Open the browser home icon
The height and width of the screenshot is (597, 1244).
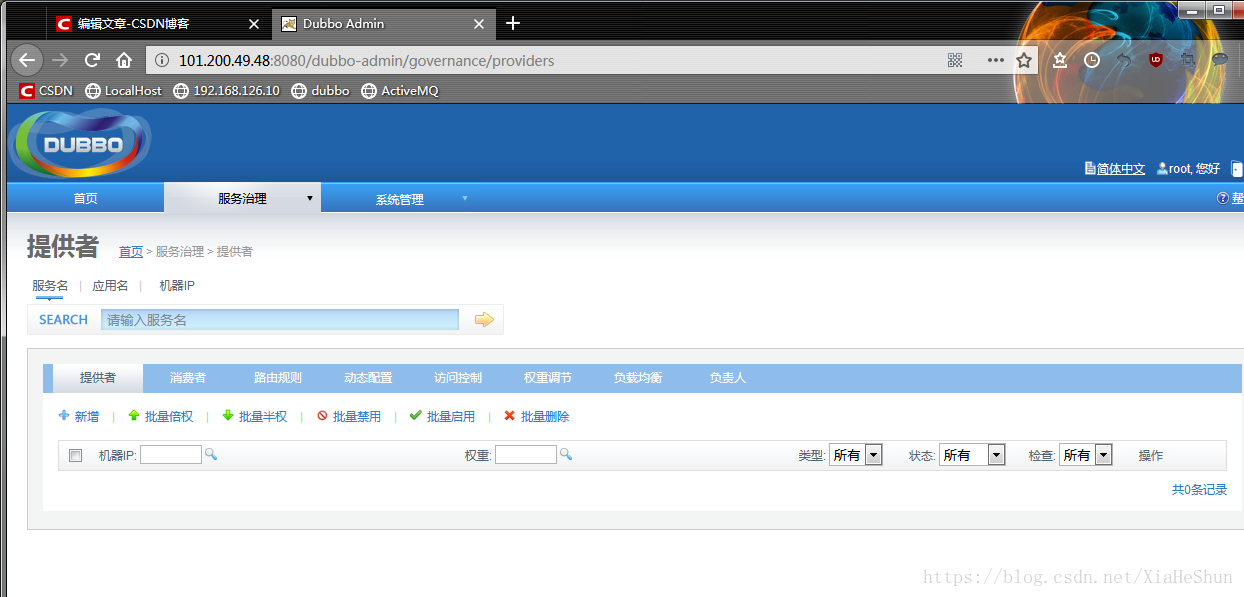[x=124, y=60]
